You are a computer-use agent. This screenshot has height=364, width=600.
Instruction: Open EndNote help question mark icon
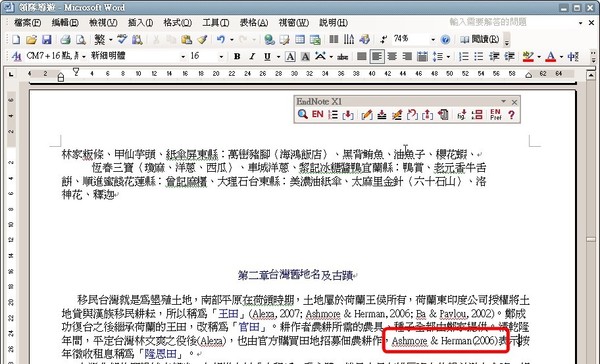(x=511, y=114)
